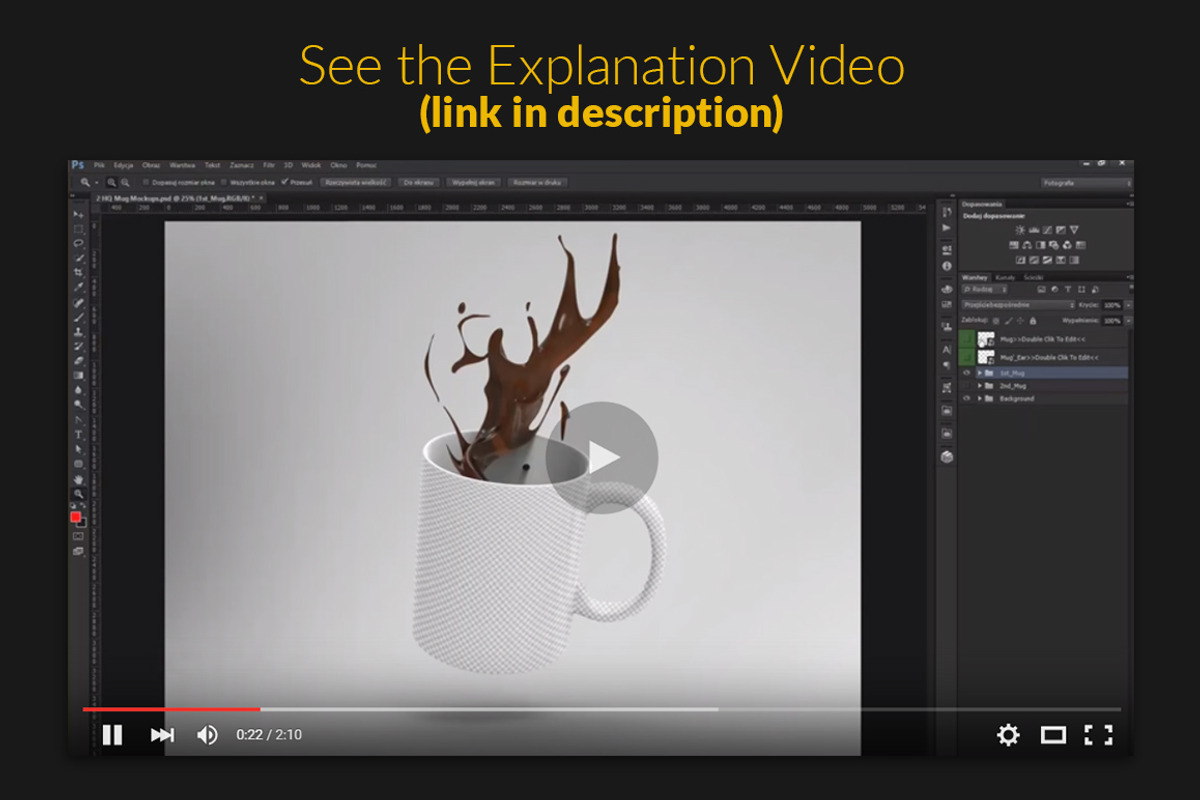
Task: Click the lock all icon in Layers
Action: (x=1033, y=321)
